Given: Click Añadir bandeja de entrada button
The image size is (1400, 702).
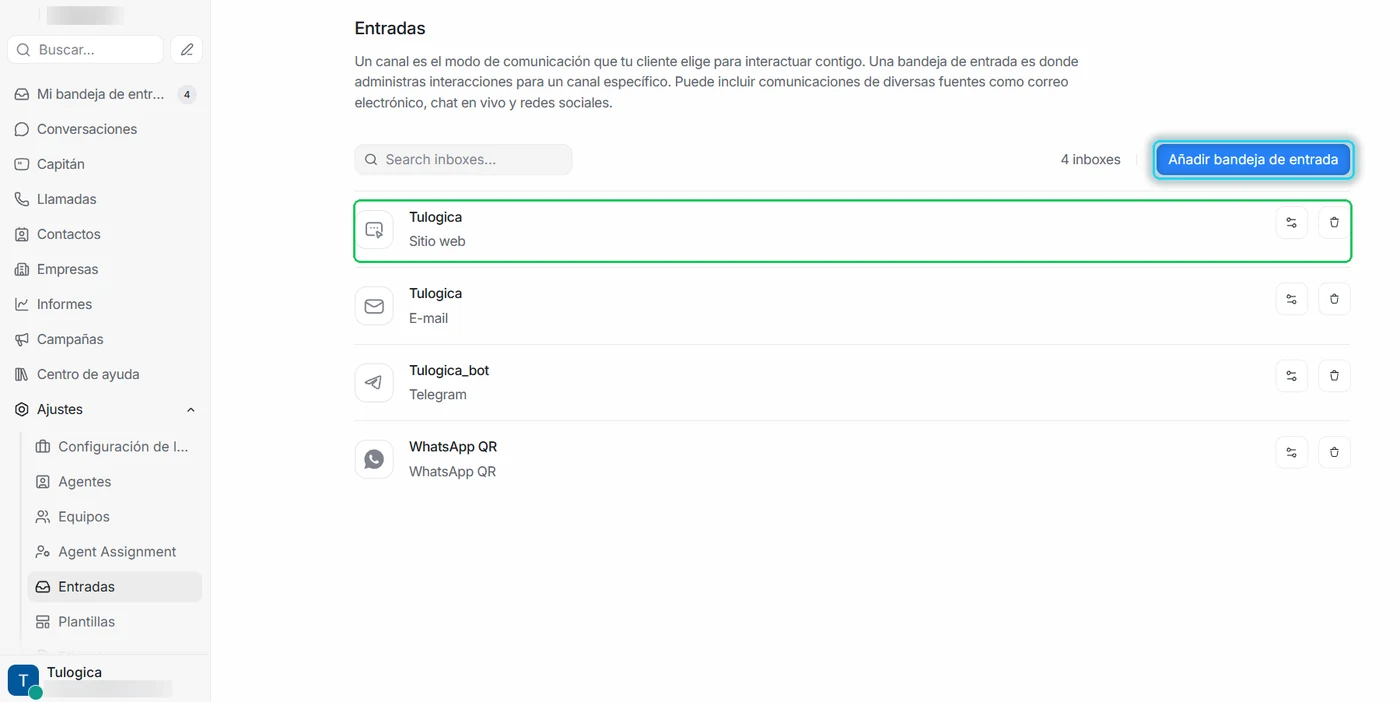Looking at the screenshot, I should tap(1253, 159).
